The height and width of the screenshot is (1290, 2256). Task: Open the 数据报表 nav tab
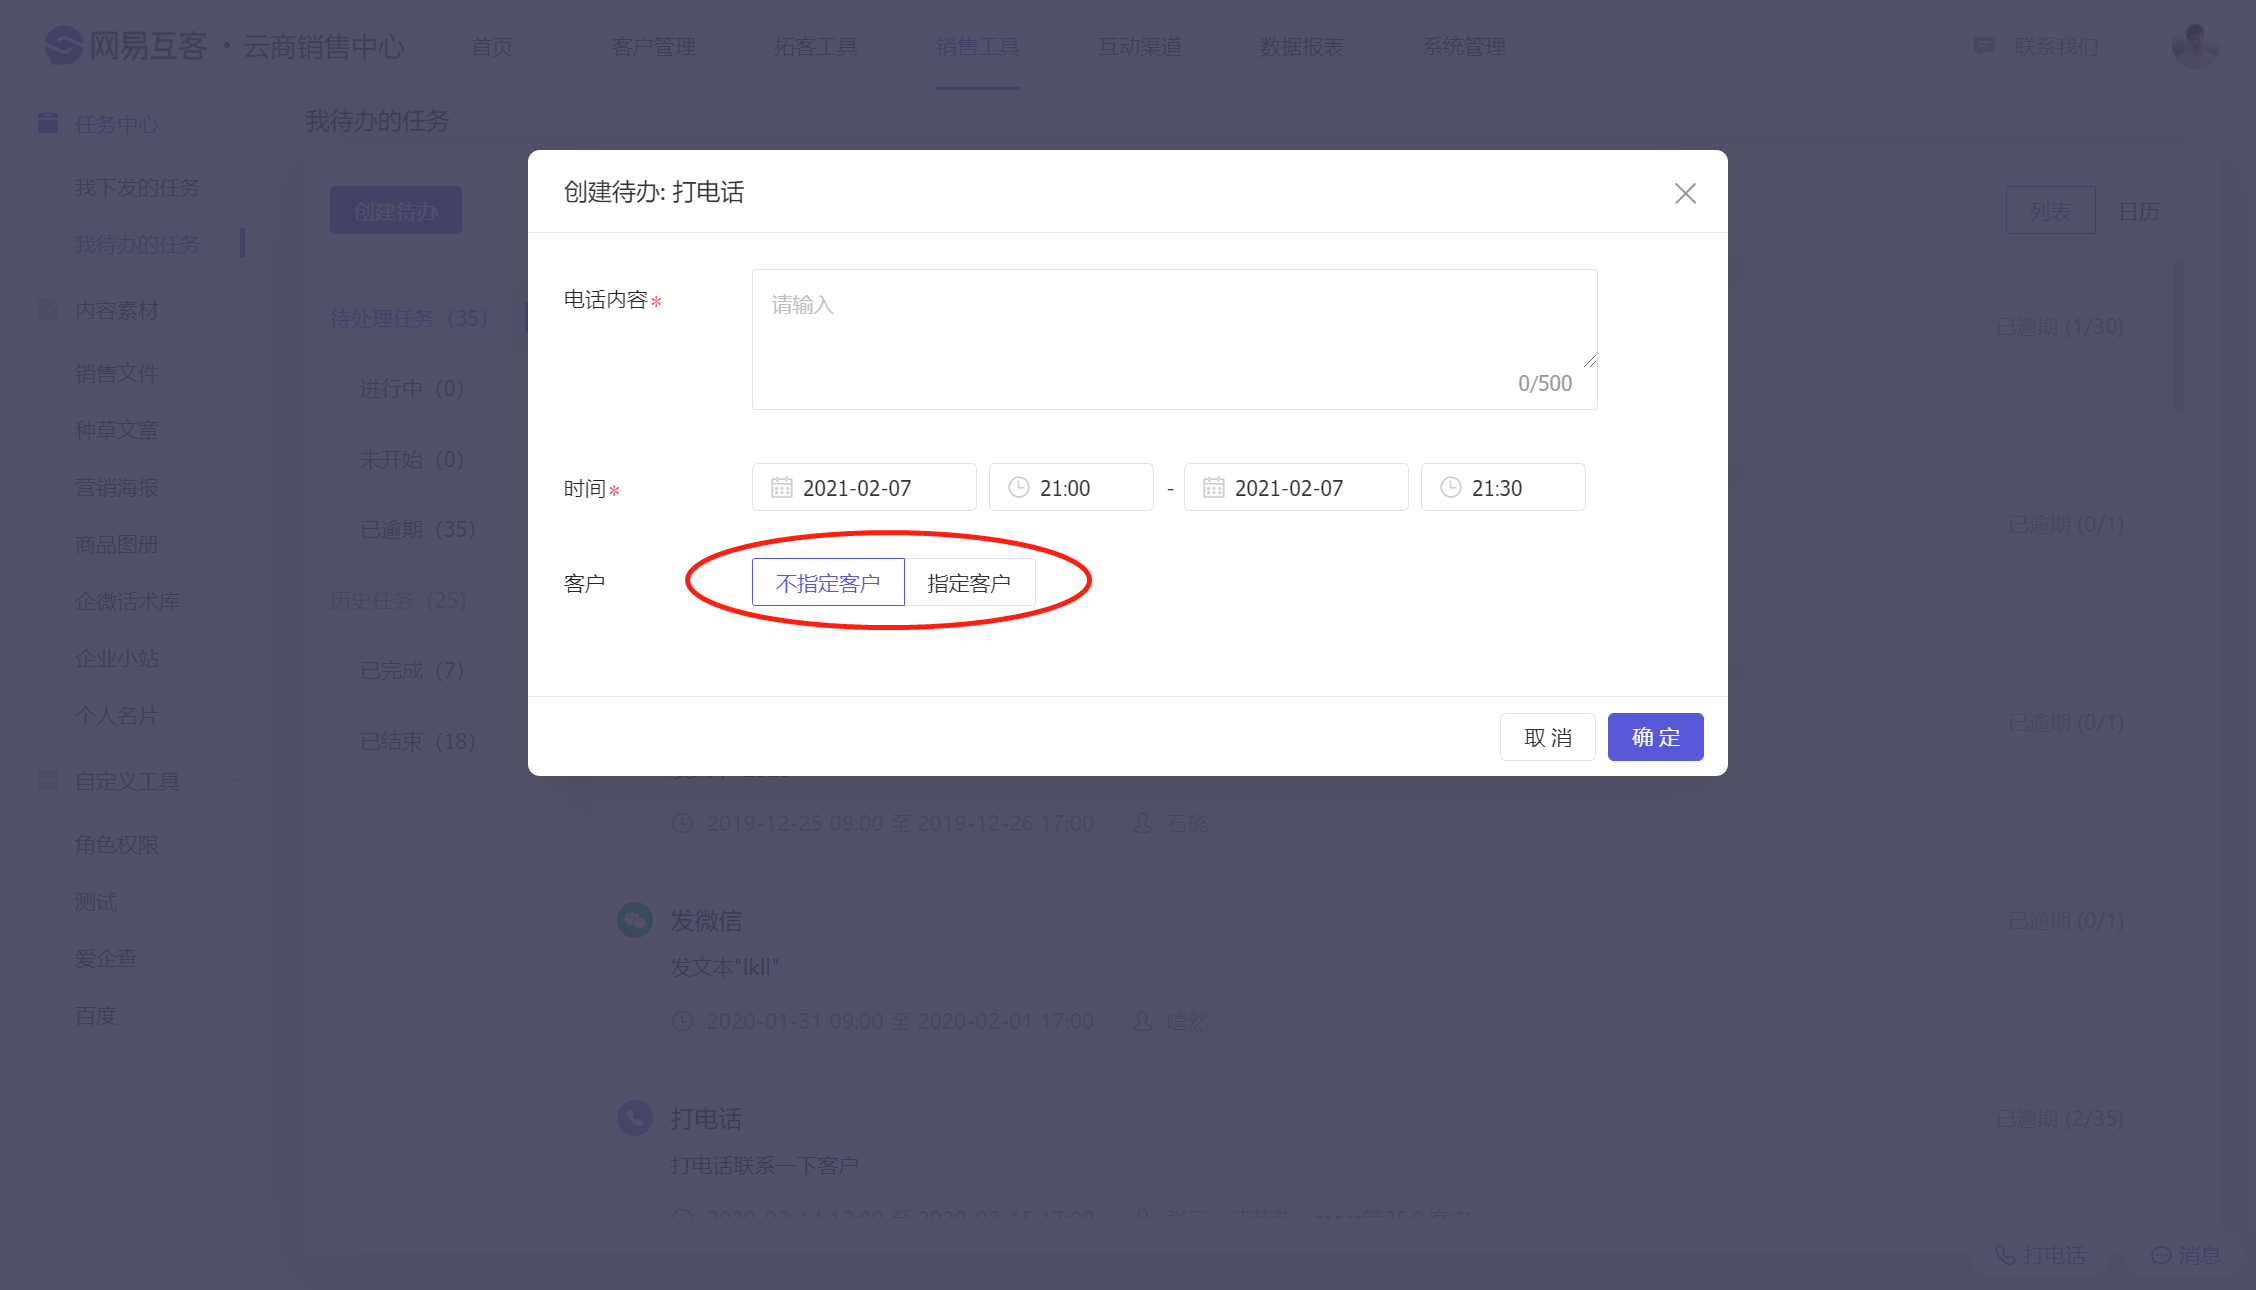[x=1301, y=47]
